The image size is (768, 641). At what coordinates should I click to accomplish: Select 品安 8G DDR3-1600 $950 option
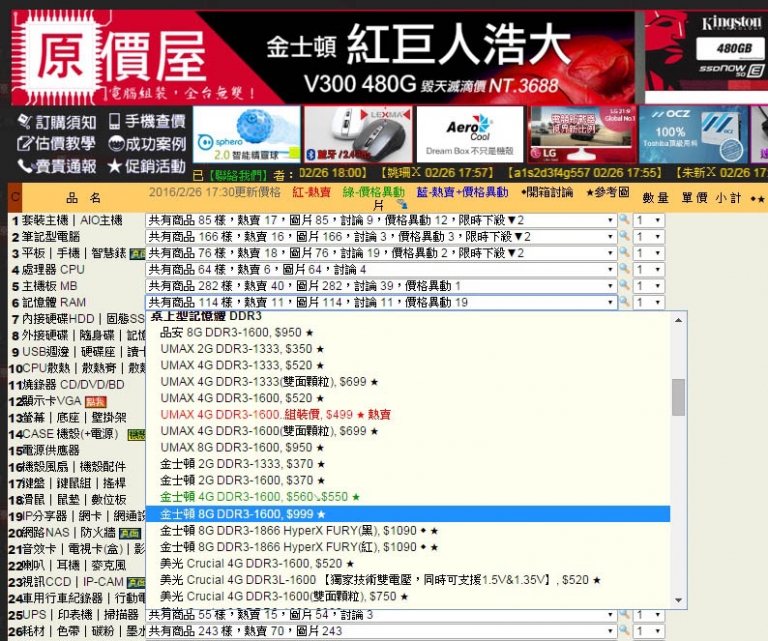(408, 332)
